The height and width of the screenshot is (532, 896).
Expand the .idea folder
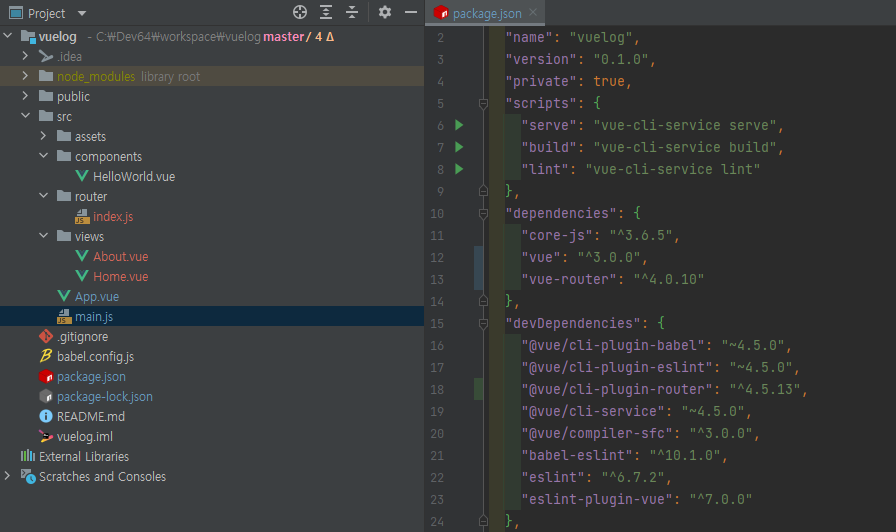tap(25, 56)
